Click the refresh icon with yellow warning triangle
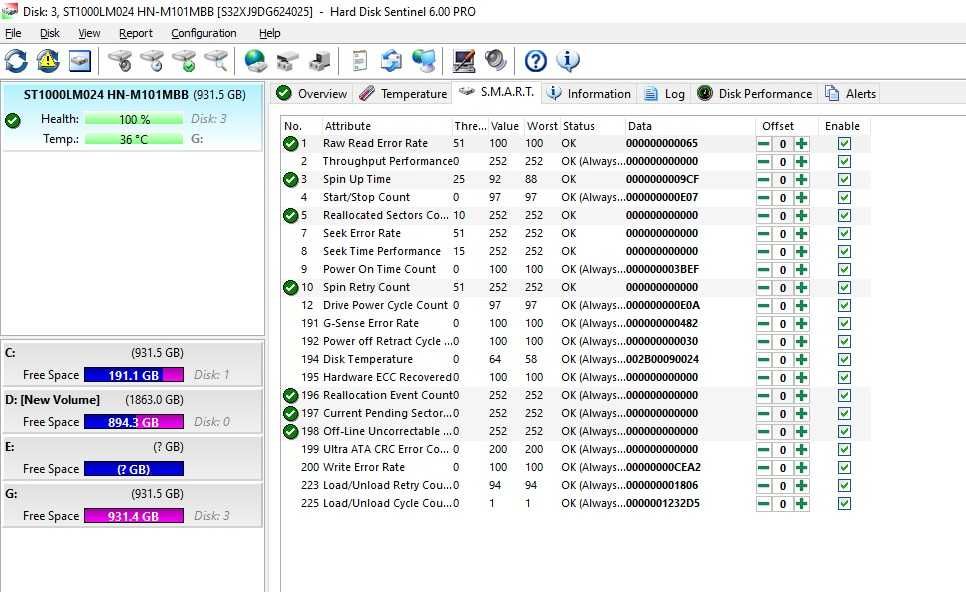Screen dimensions: 966x592 48,61
